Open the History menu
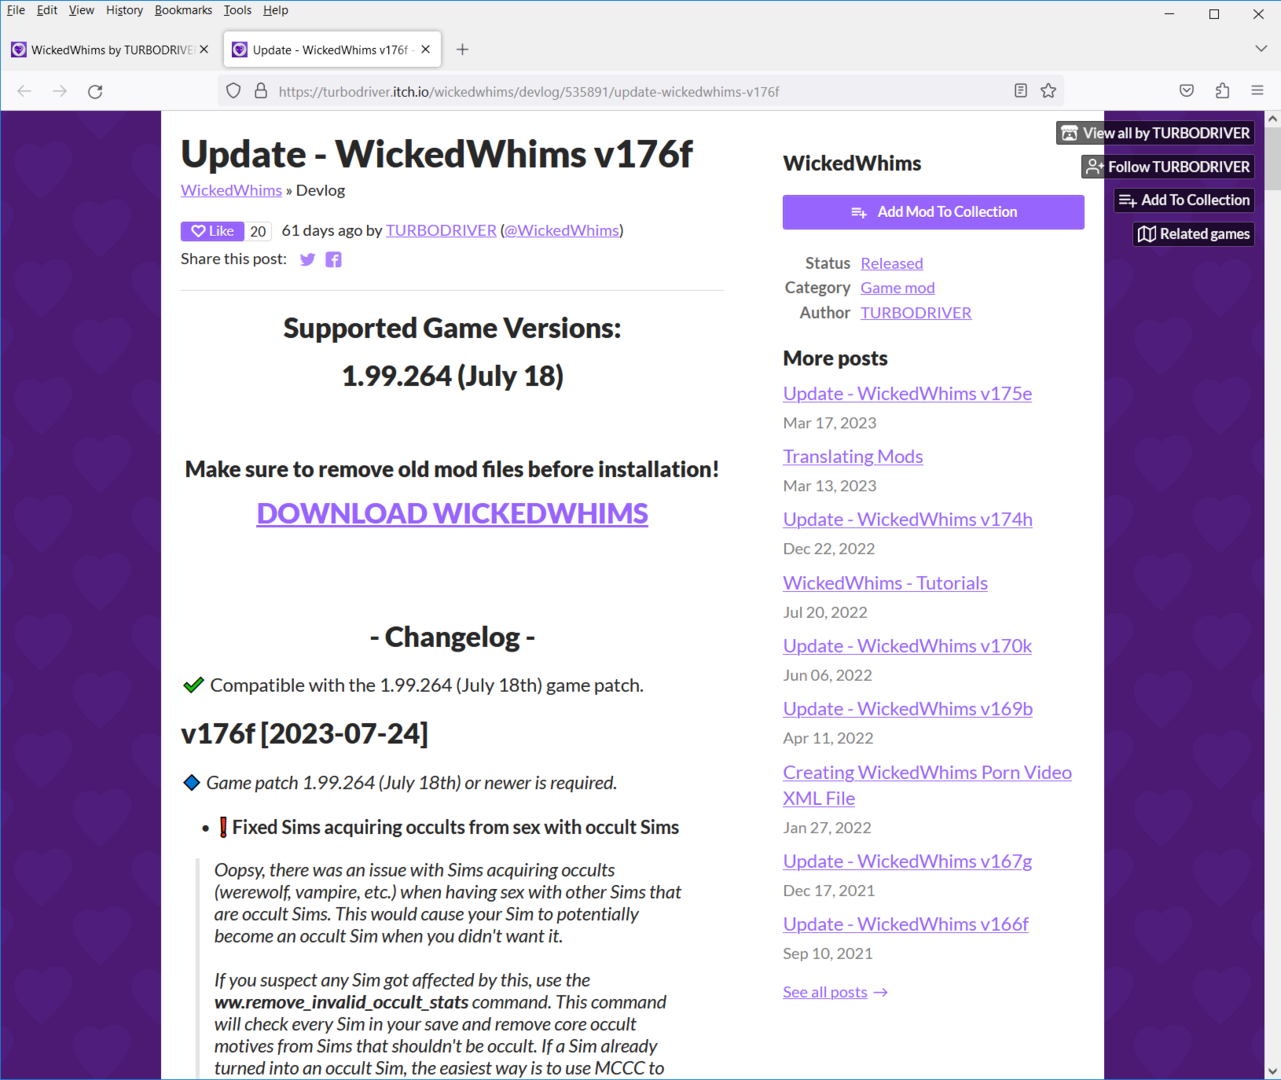Image resolution: width=1281 pixels, height=1080 pixels. tap(124, 10)
